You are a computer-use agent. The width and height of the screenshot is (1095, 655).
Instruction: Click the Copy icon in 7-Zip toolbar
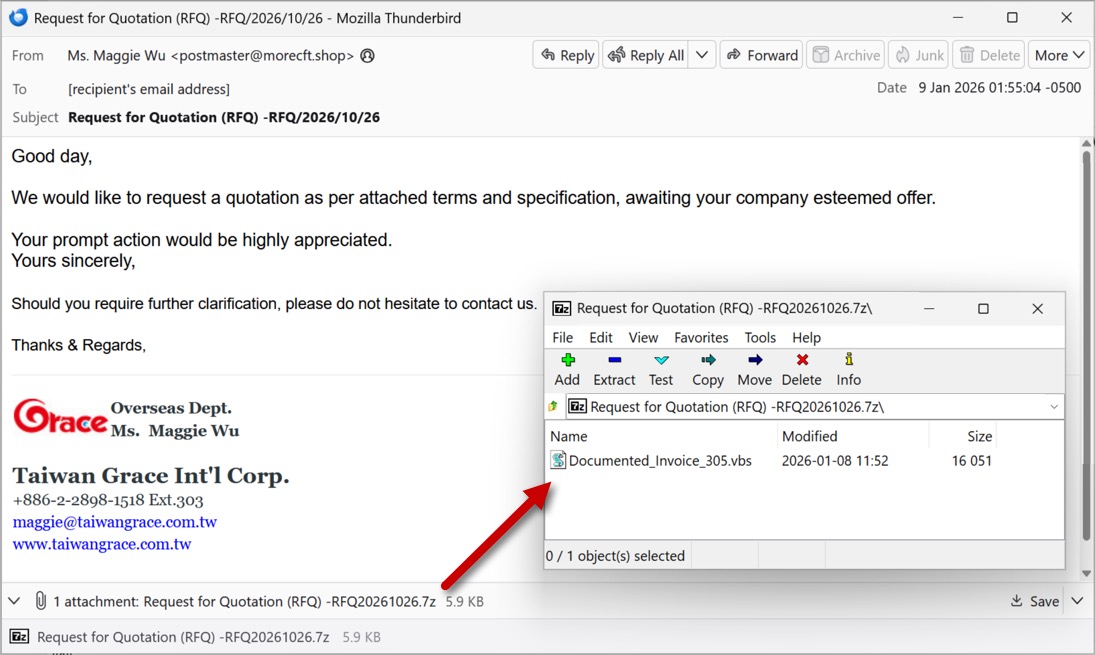[x=708, y=361]
